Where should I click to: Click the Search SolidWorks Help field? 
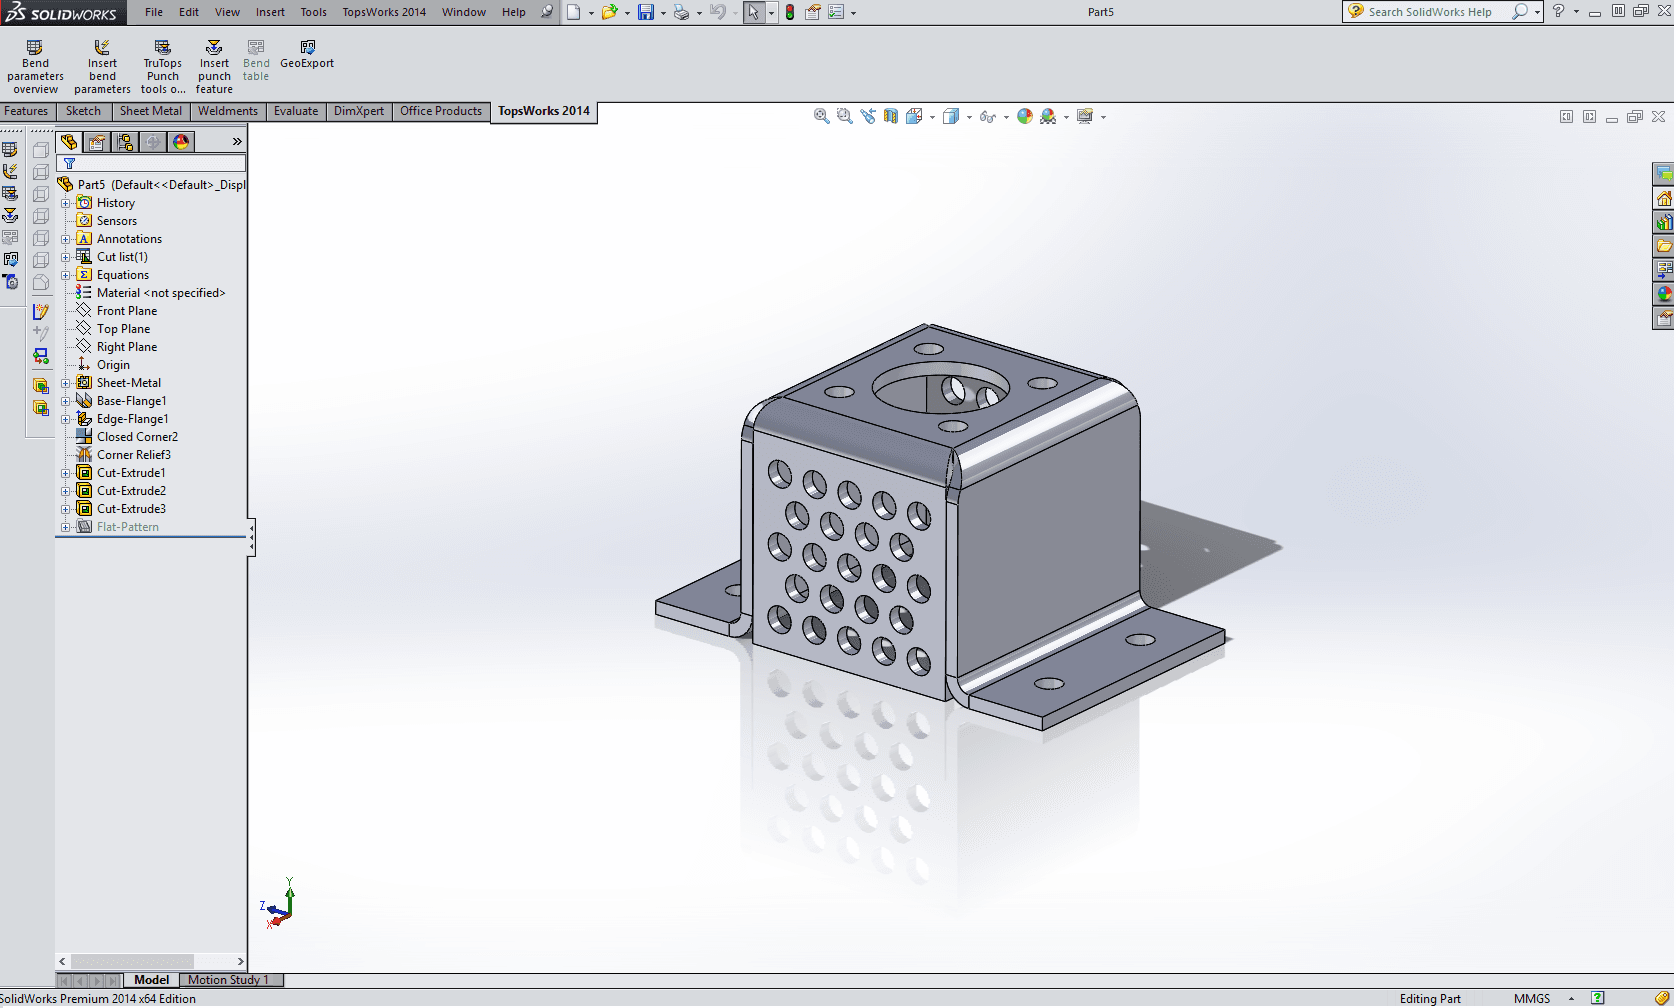pos(1430,12)
